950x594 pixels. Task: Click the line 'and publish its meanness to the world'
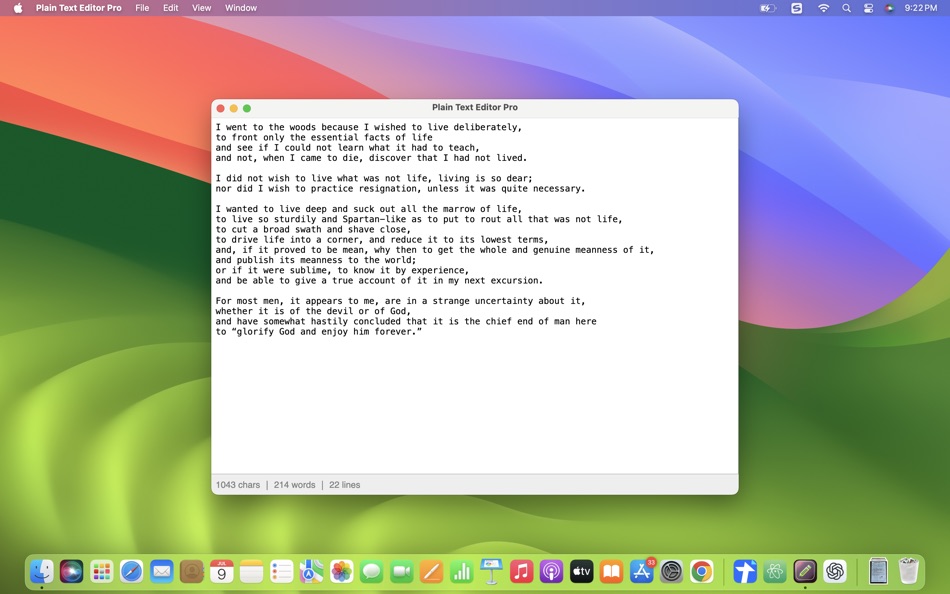coord(316,260)
